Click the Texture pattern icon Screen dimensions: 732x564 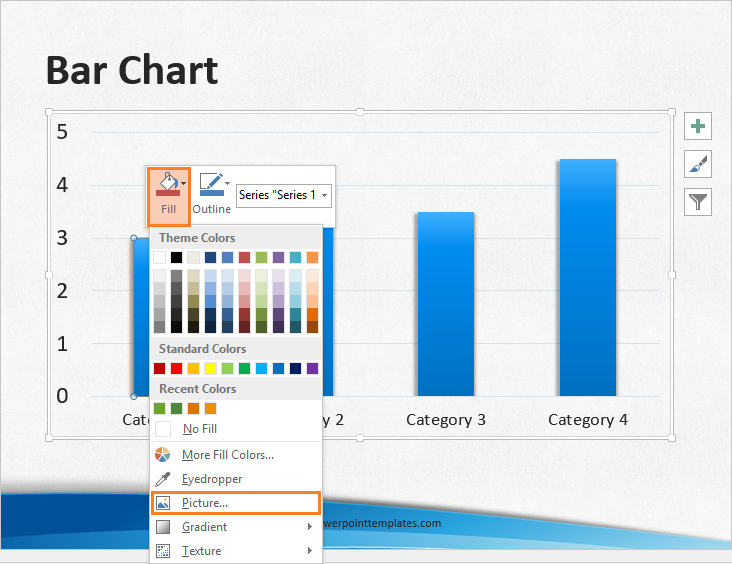pyautogui.click(x=162, y=551)
